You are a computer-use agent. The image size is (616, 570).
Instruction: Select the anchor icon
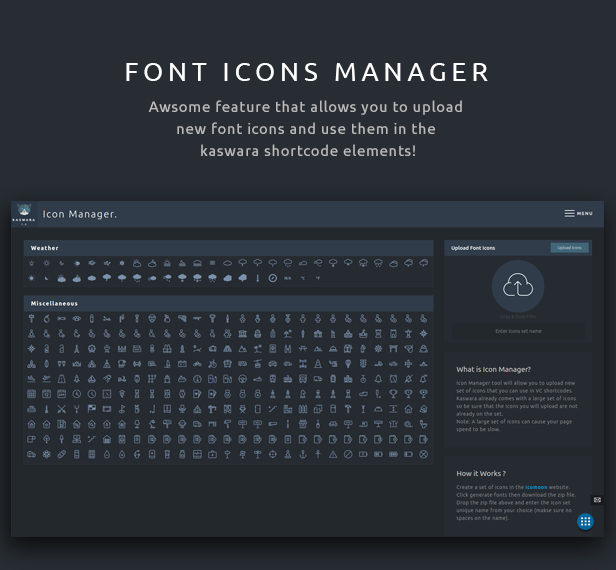303,455
